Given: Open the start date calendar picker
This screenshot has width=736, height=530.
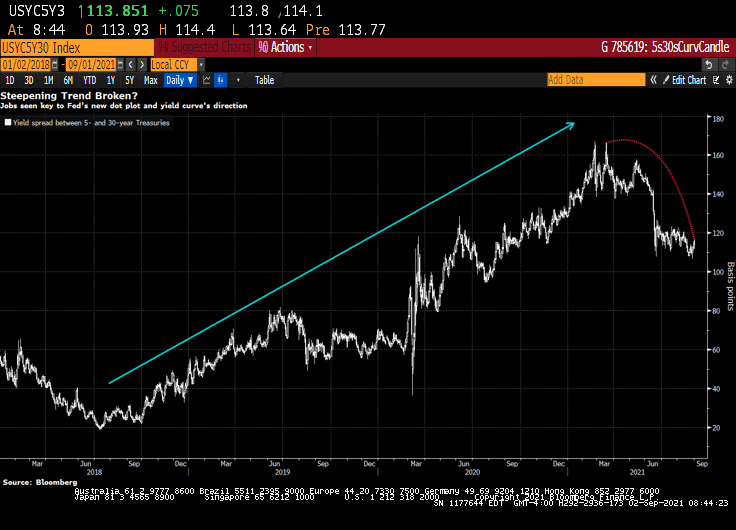Looking at the screenshot, I should (x=56, y=63).
